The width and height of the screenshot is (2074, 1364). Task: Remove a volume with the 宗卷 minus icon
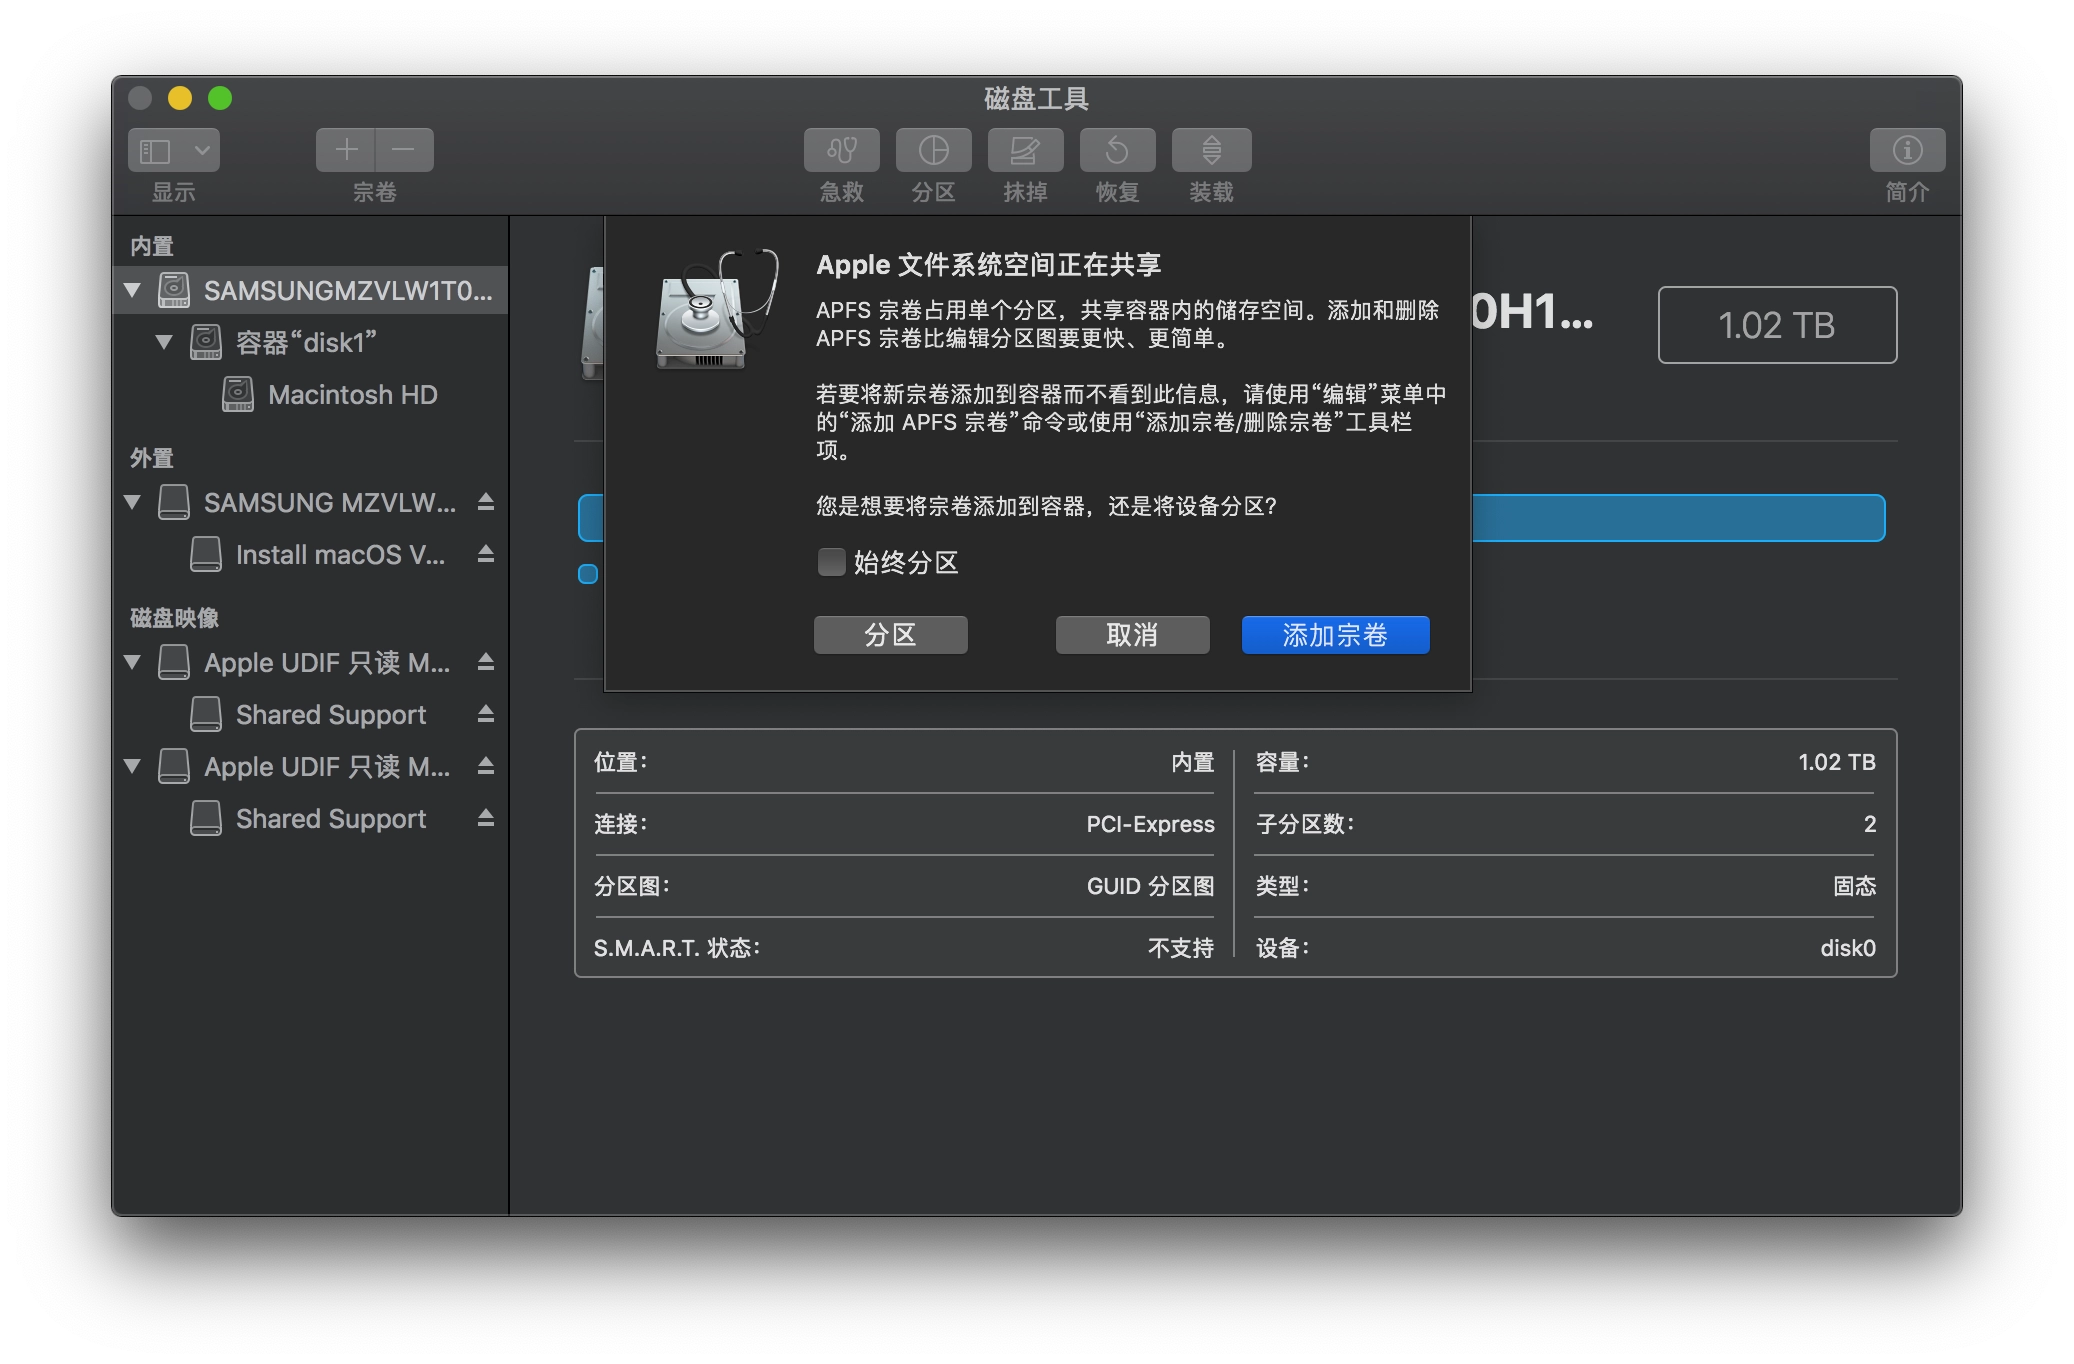[404, 149]
